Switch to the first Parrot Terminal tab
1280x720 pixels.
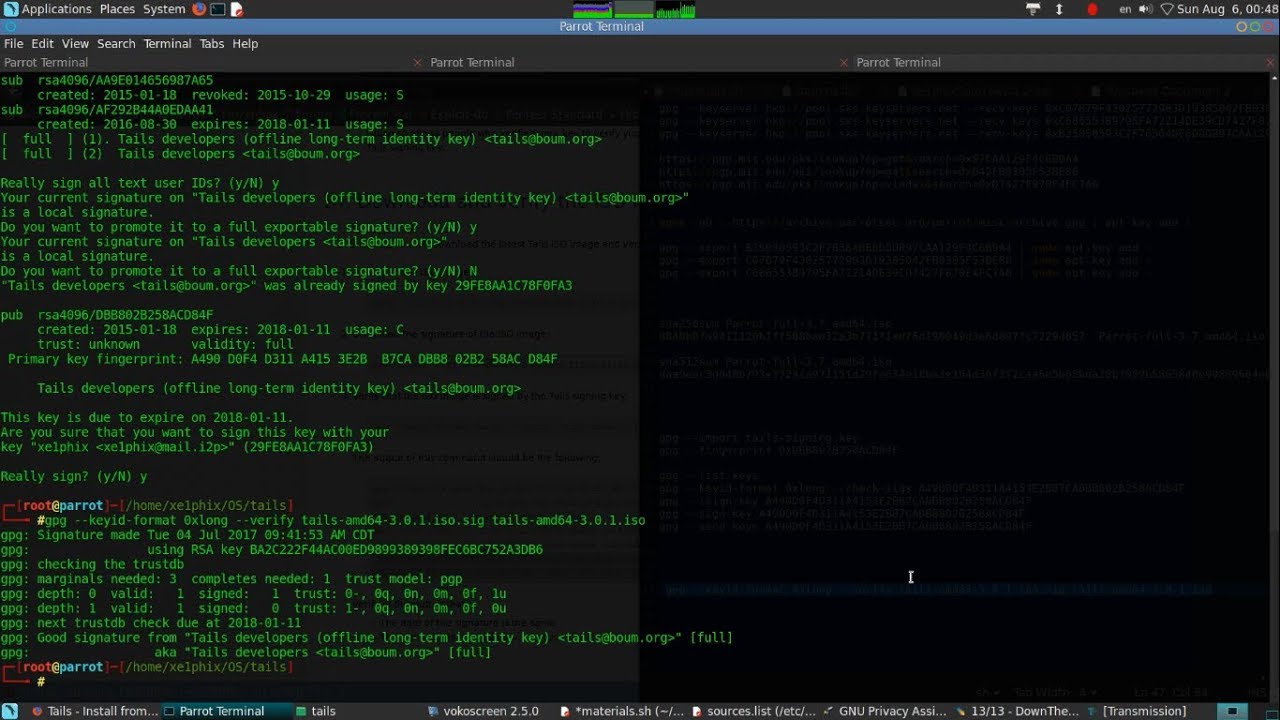[x=213, y=62]
